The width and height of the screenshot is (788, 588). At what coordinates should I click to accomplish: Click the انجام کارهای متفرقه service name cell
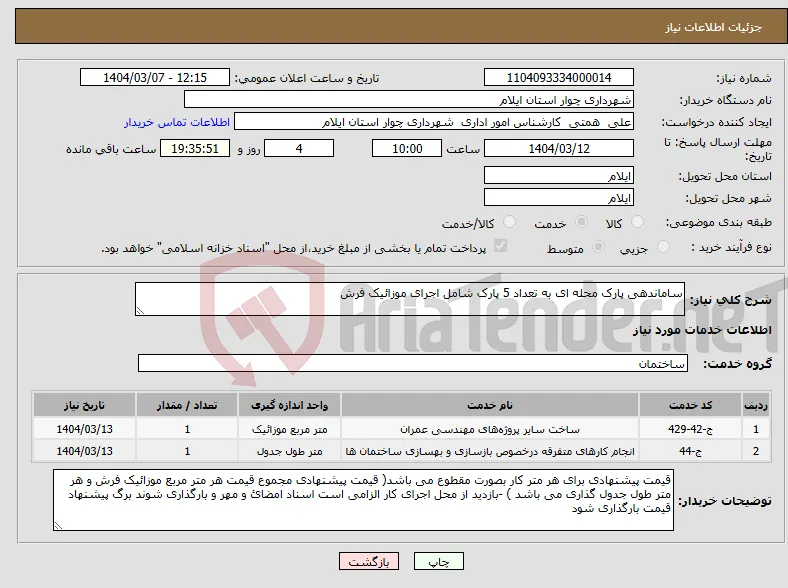pyautogui.click(x=490, y=451)
